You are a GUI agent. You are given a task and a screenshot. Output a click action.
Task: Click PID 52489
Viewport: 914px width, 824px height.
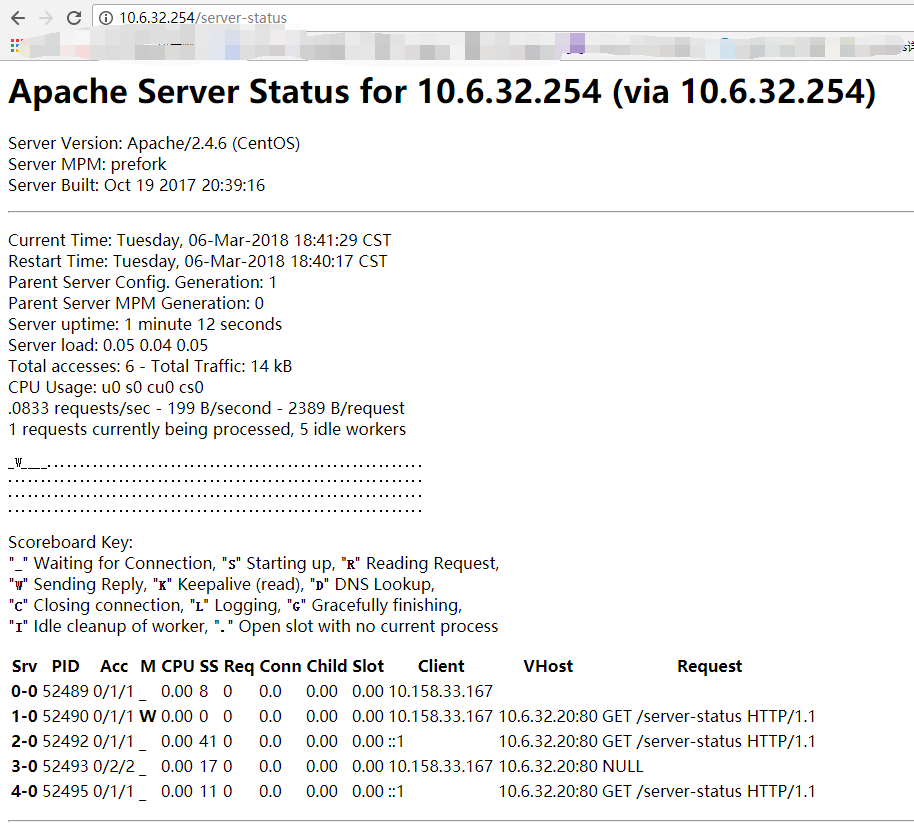click(65, 691)
